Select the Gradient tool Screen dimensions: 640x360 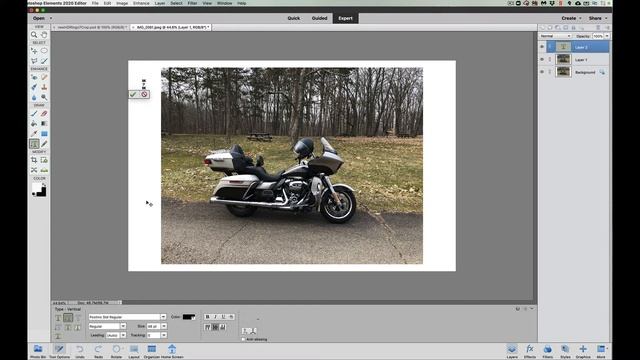pyautogui.click(x=44, y=123)
